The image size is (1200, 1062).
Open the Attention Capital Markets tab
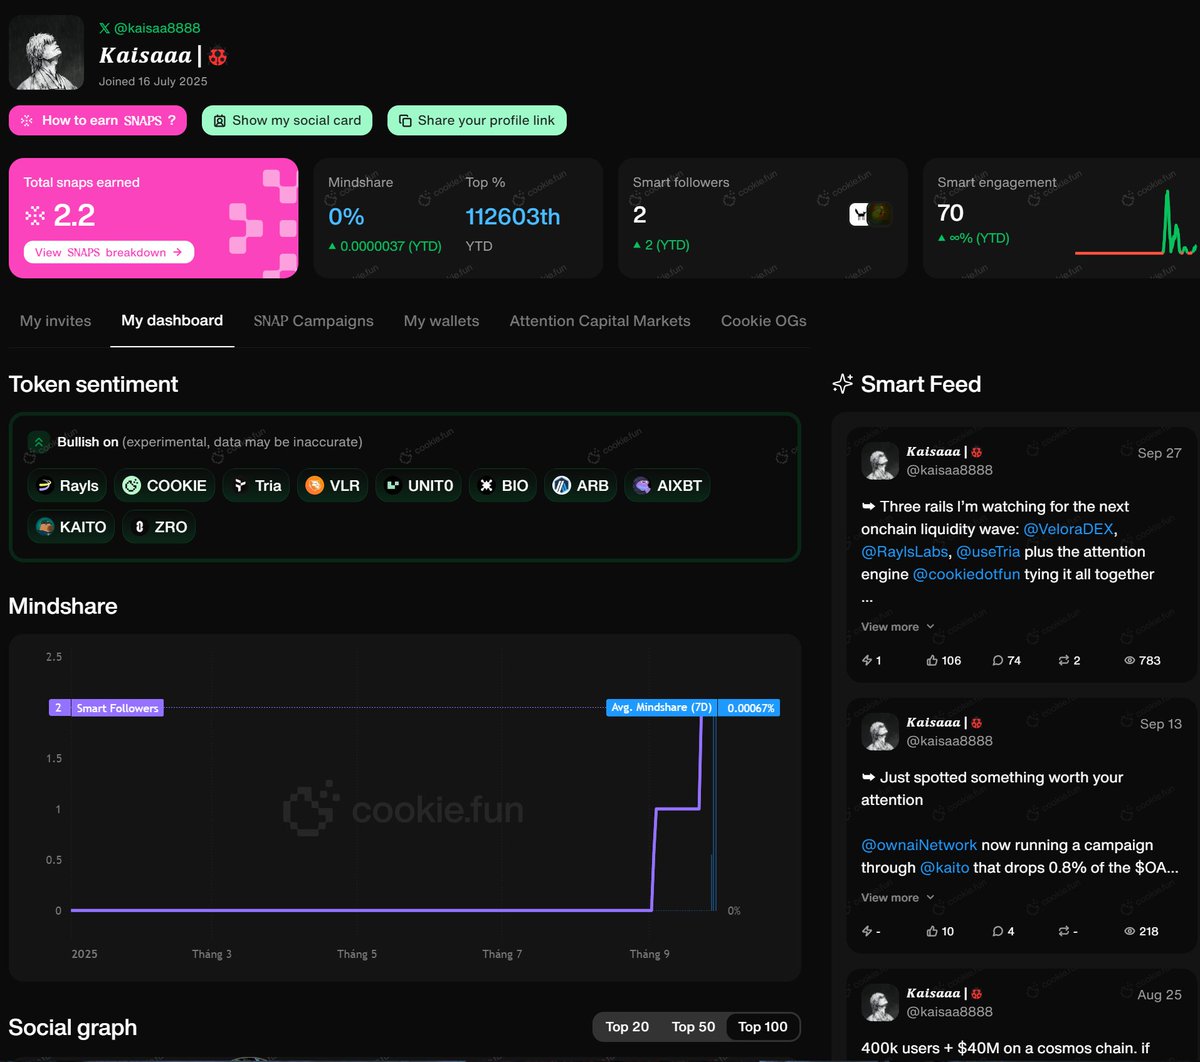[600, 321]
